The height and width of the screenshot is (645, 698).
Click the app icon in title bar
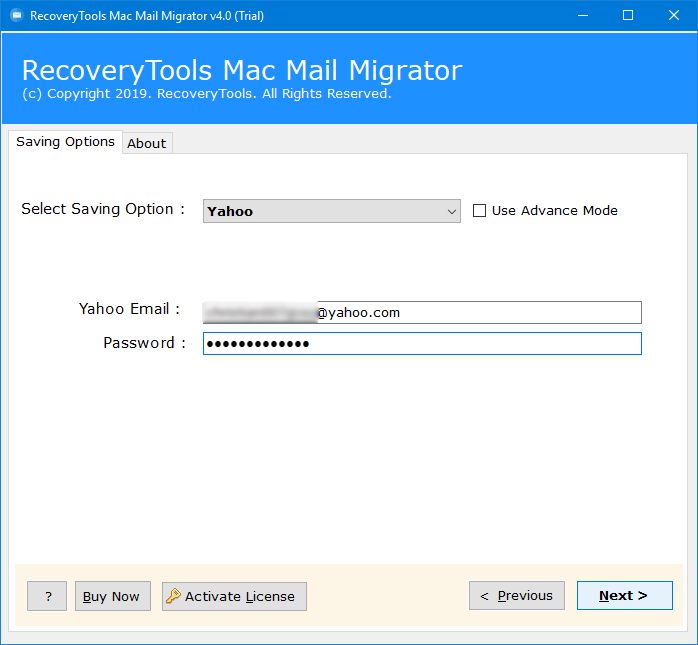[x=16, y=16]
